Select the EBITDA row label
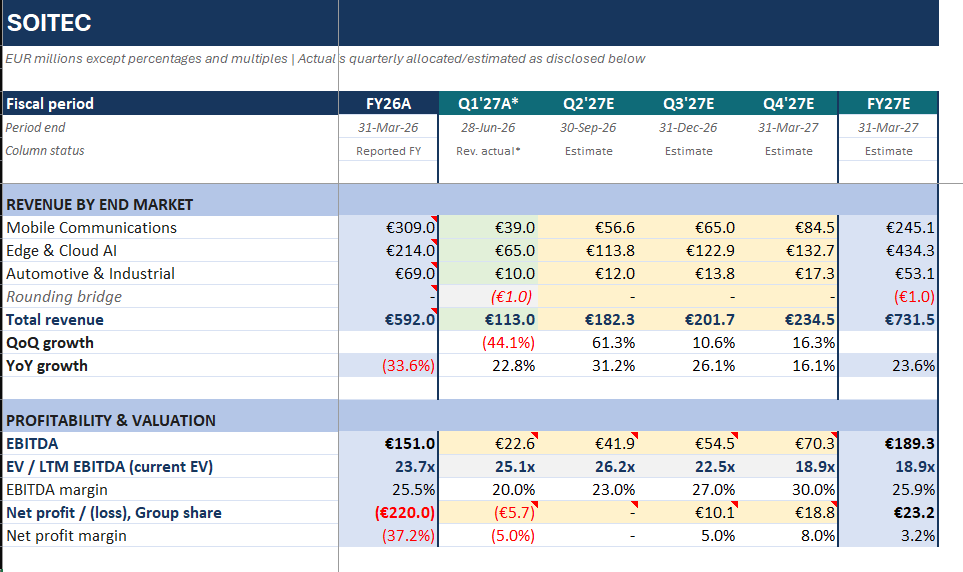 [170, 444]
